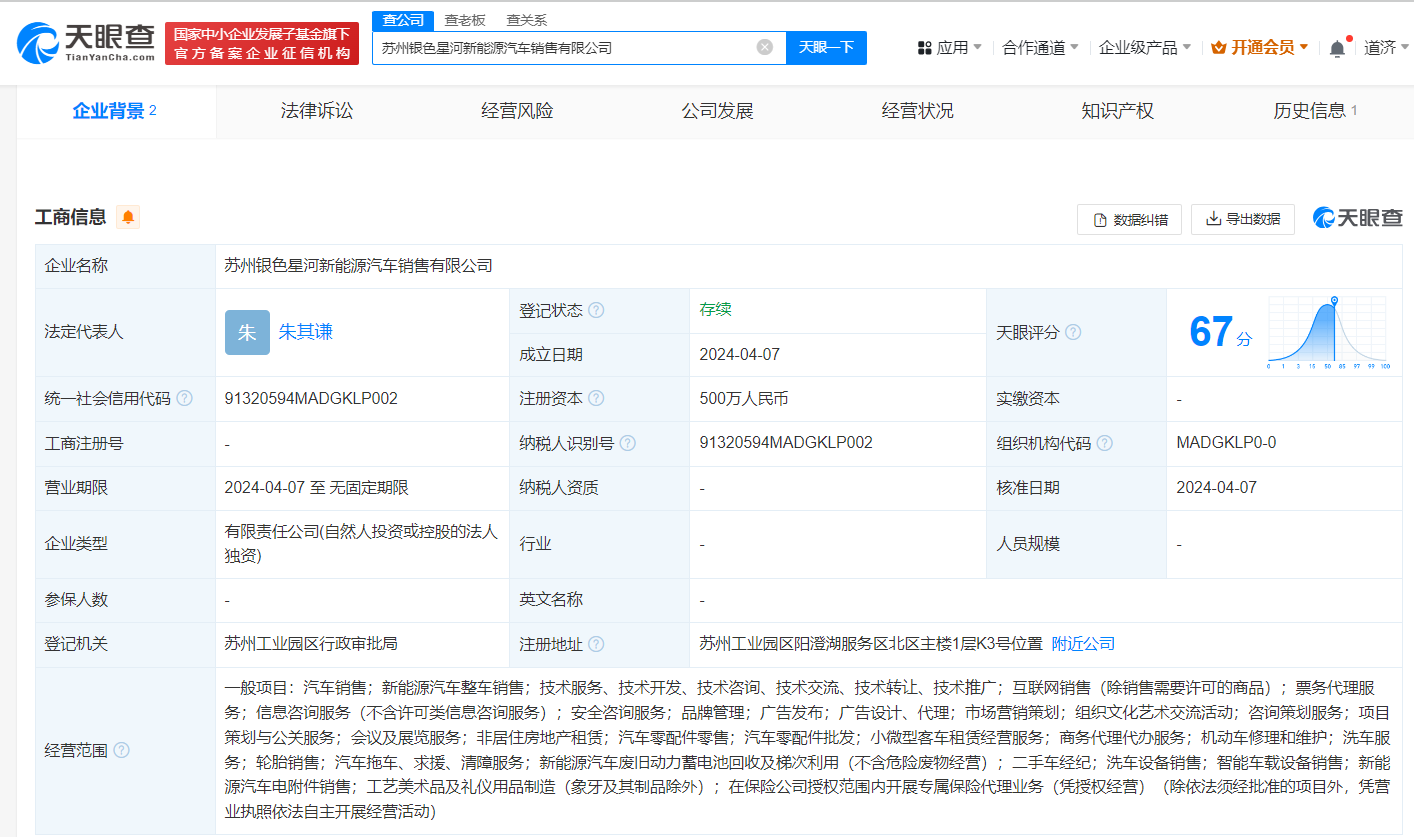Switch to the 法律诉讼 tab
The width and height of the screenshot is (1414, 837).
click(316, 110)
